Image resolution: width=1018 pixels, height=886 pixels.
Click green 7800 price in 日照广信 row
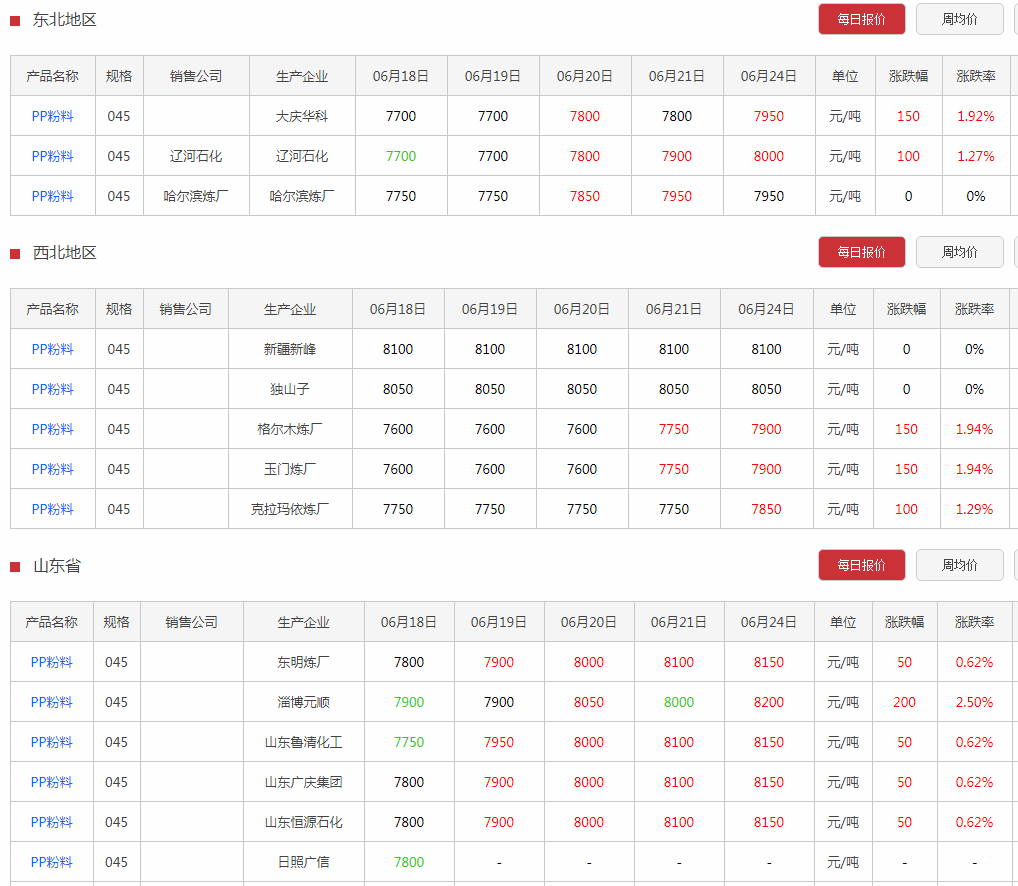[x=409, y=863]
